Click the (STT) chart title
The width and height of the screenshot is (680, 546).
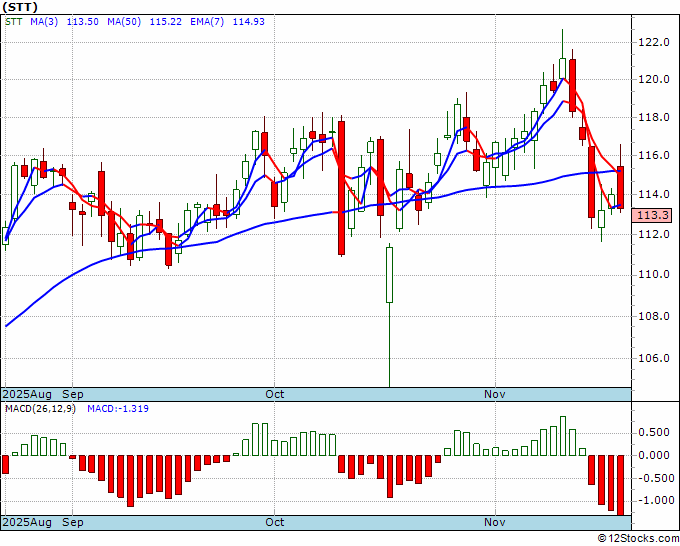(20, 7)
